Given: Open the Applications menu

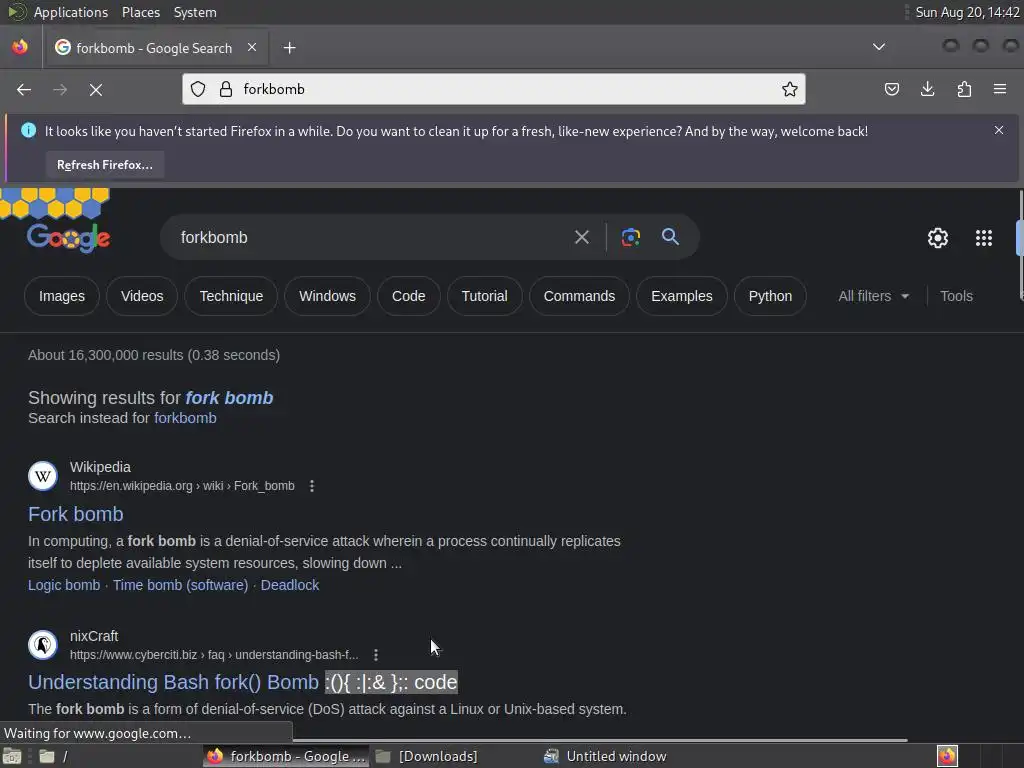Looking at the screenshot, I should (x=71, y=12).
